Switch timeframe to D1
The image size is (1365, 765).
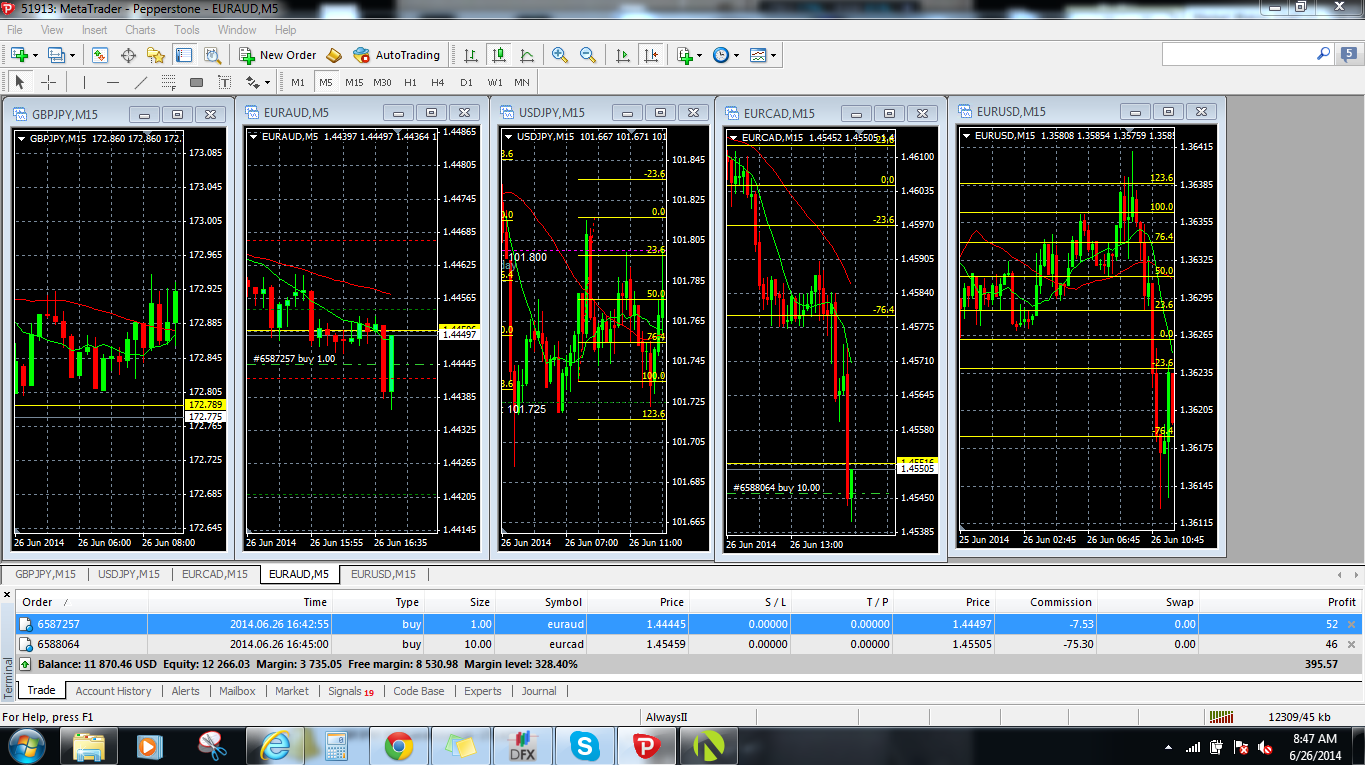point(466,82)
